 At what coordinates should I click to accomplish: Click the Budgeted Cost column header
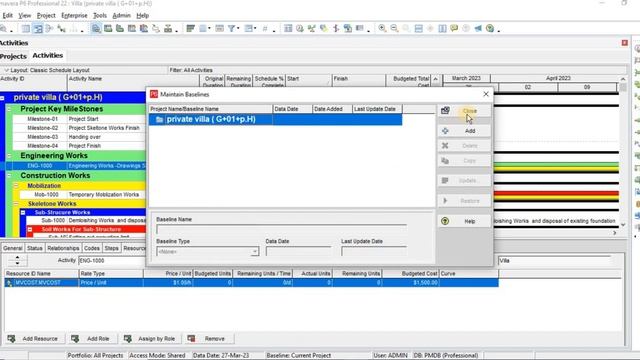click(x=410, y=273)
